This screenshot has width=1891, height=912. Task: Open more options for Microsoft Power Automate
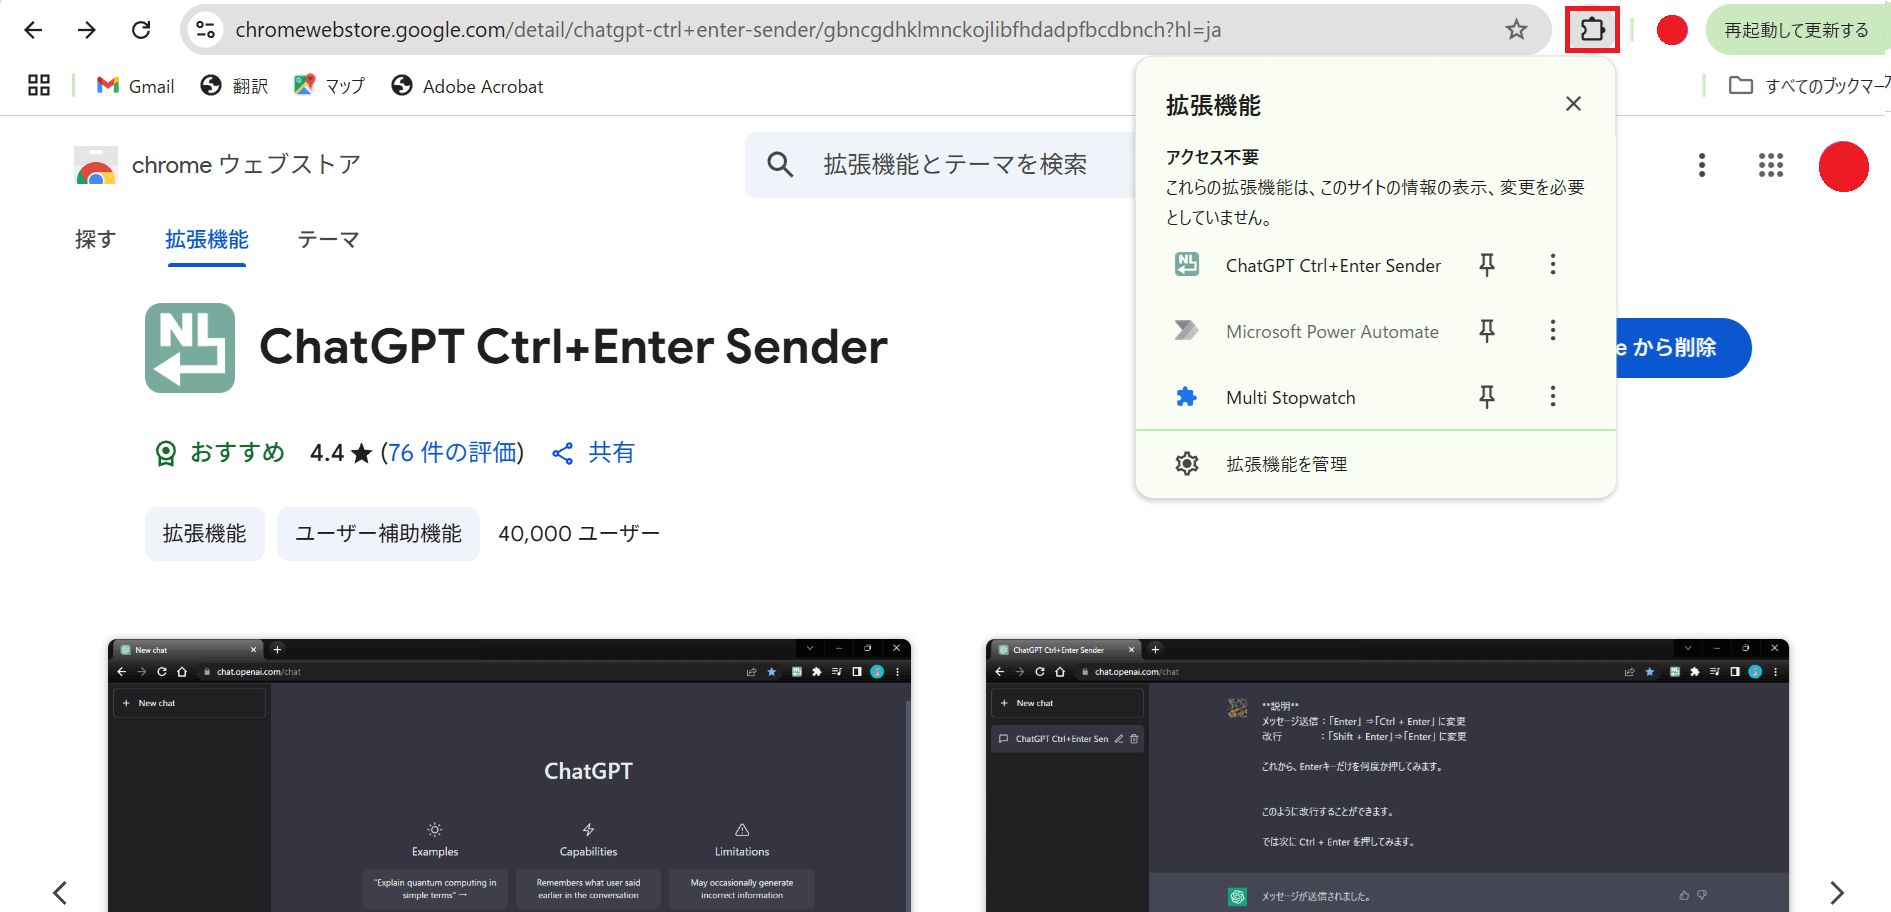coord(1553,331)
